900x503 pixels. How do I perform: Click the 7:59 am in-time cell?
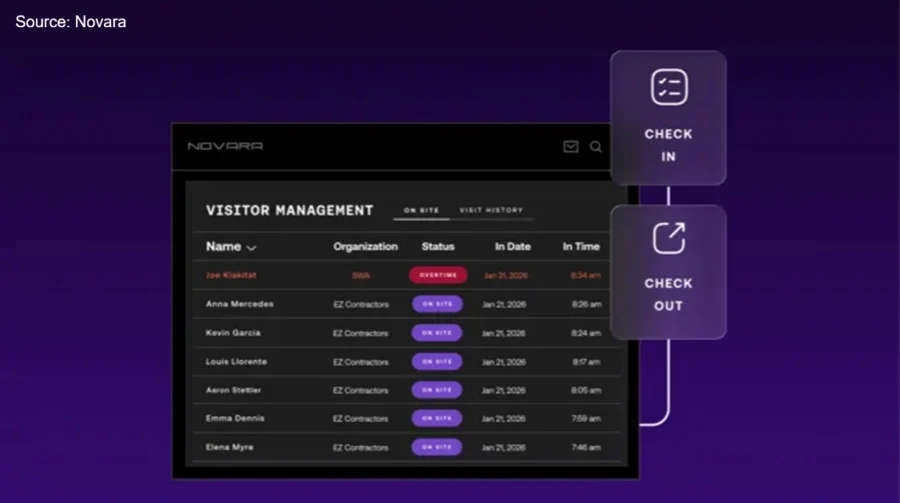coord(586,419)
